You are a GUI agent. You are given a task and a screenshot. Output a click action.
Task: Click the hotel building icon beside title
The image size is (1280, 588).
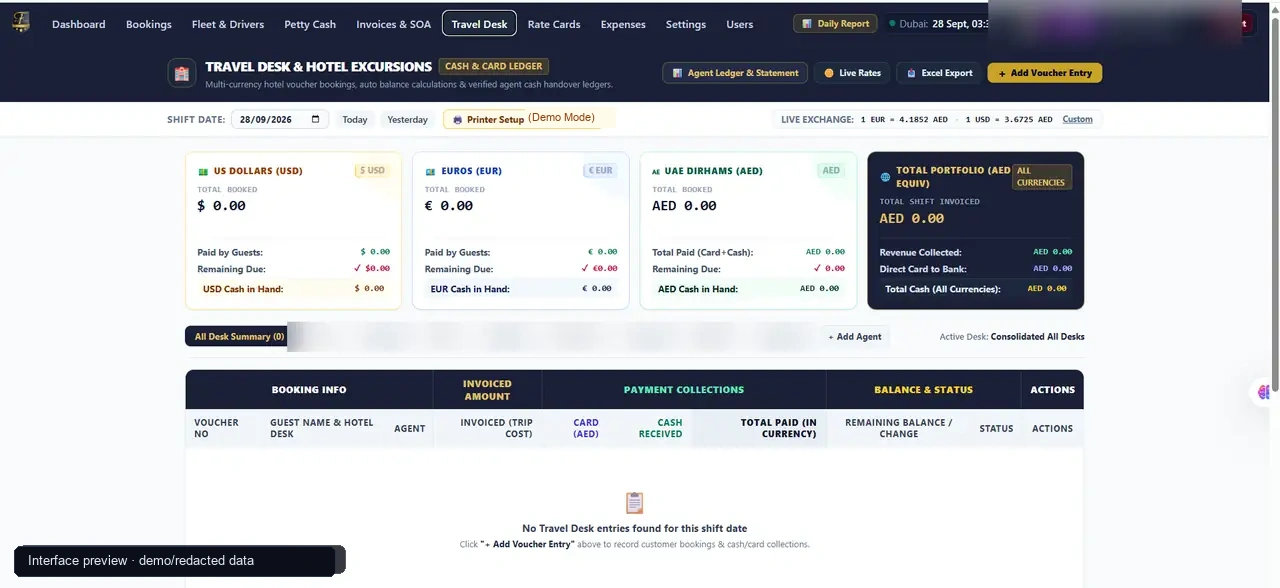pos(181,73)
